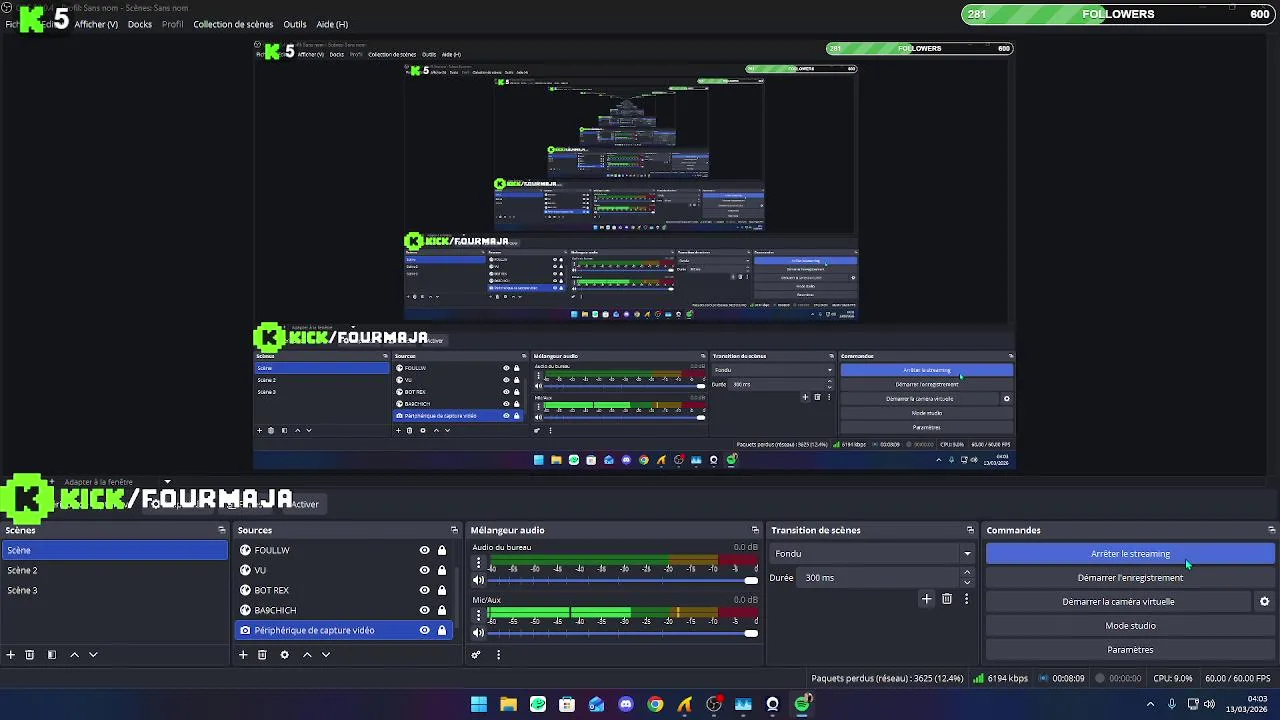Remove selected scene with trash icon
The width and height of the screenshot is (1280, 720).
30,655
